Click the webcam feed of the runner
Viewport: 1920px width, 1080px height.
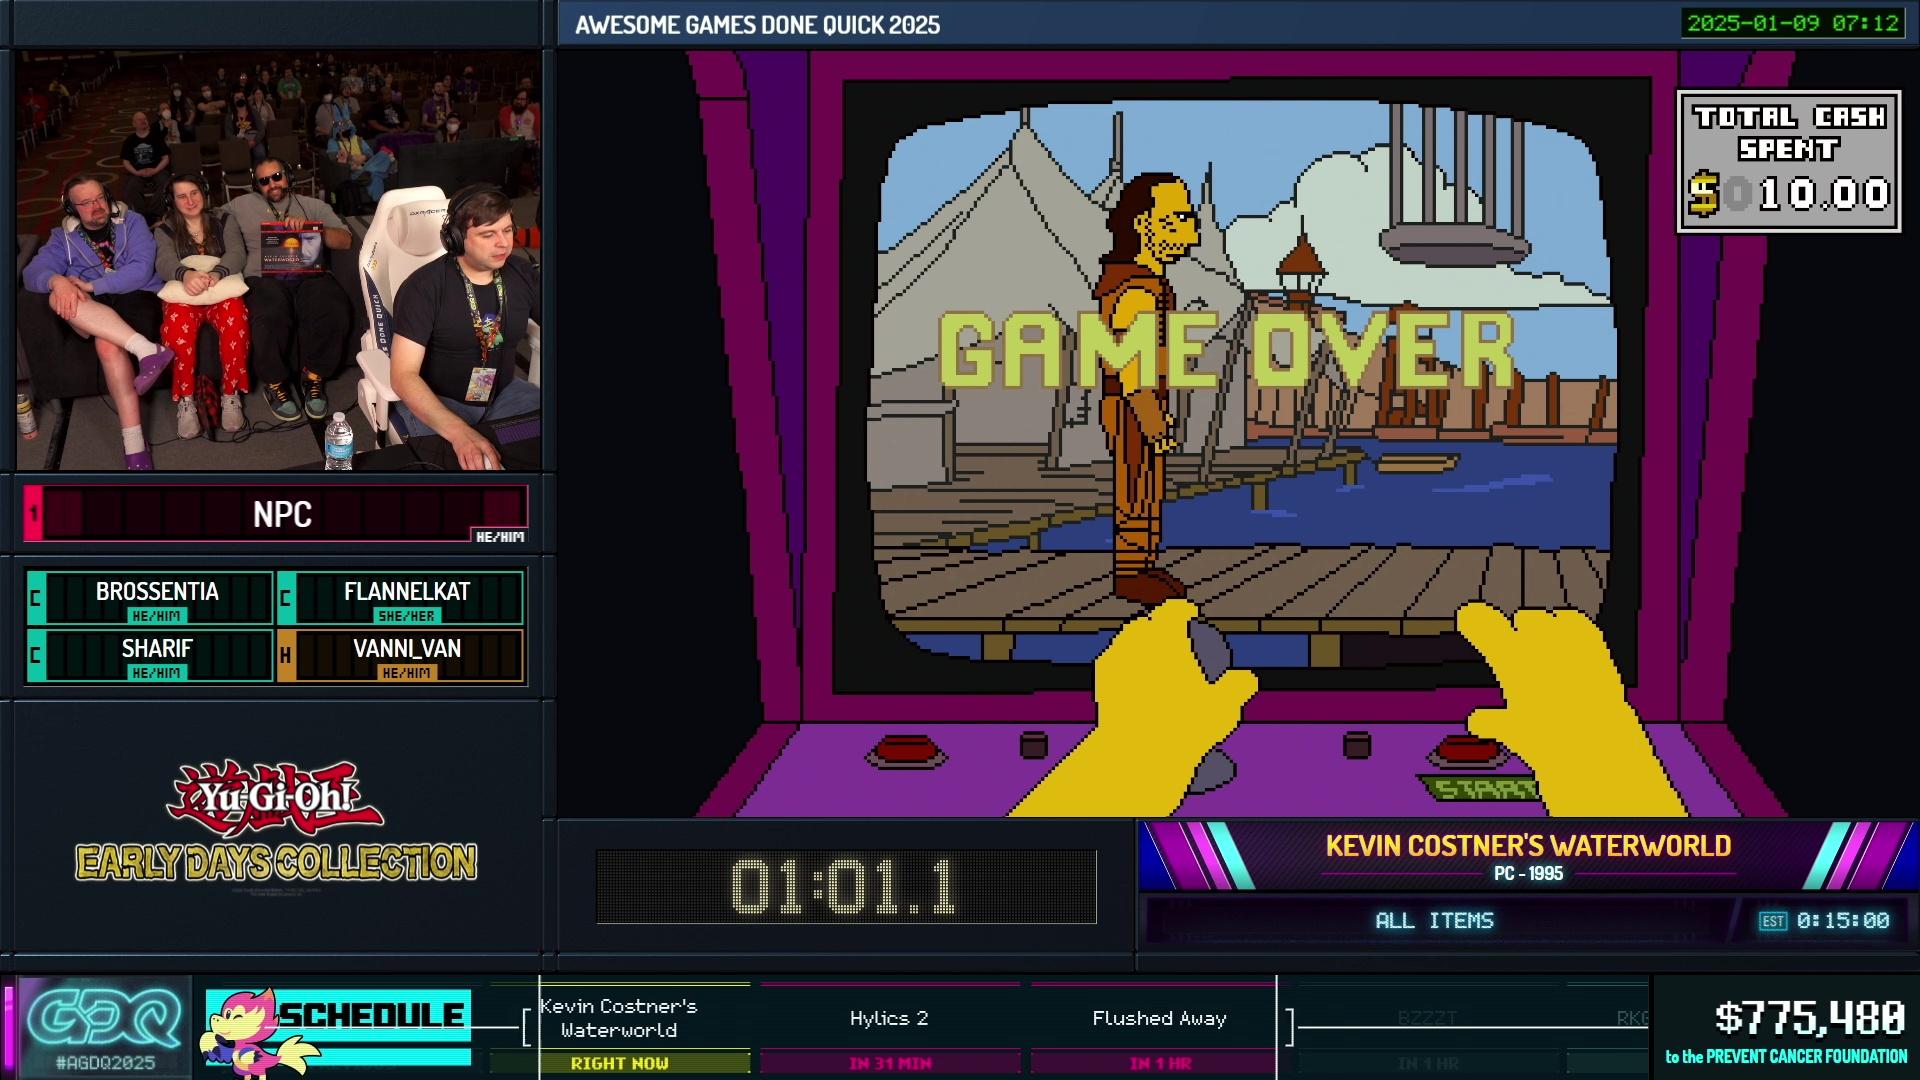tap(278, 261)
